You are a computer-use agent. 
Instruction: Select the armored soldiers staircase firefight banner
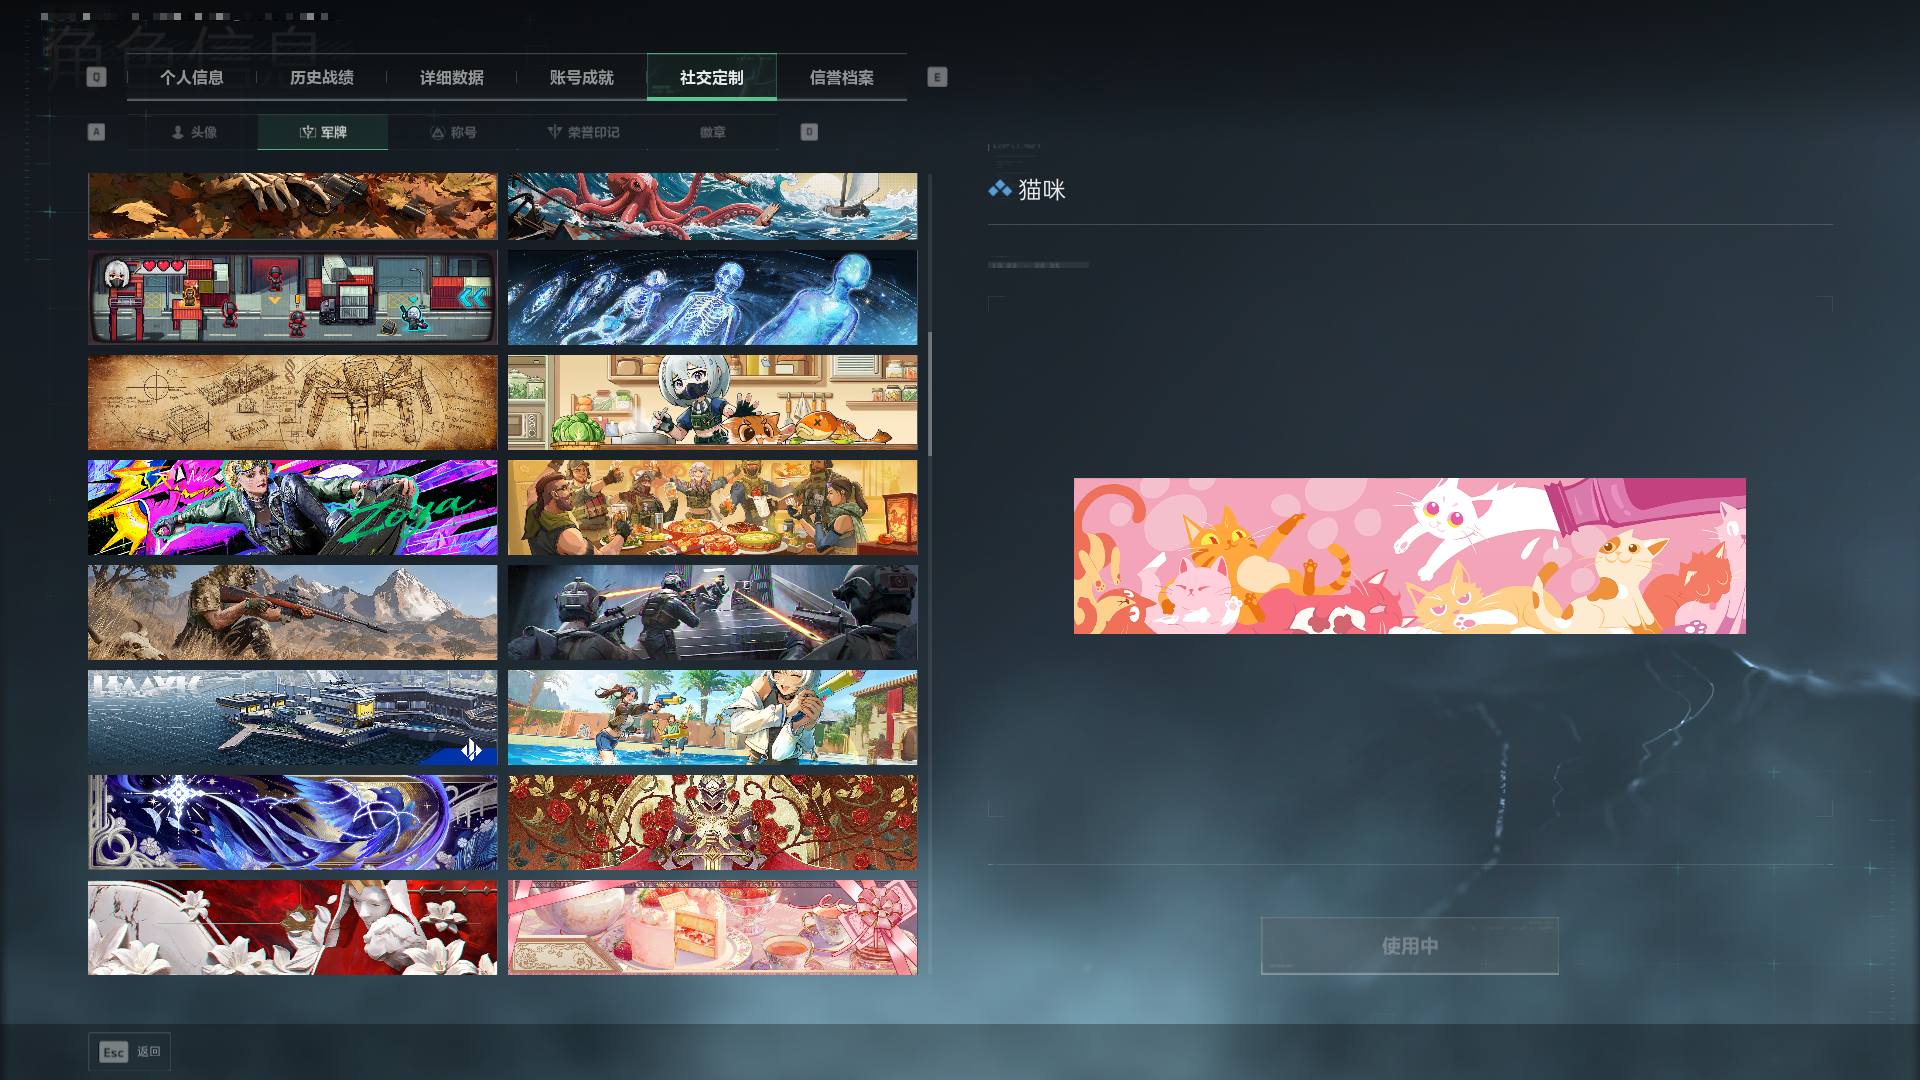tap(712, 612)
